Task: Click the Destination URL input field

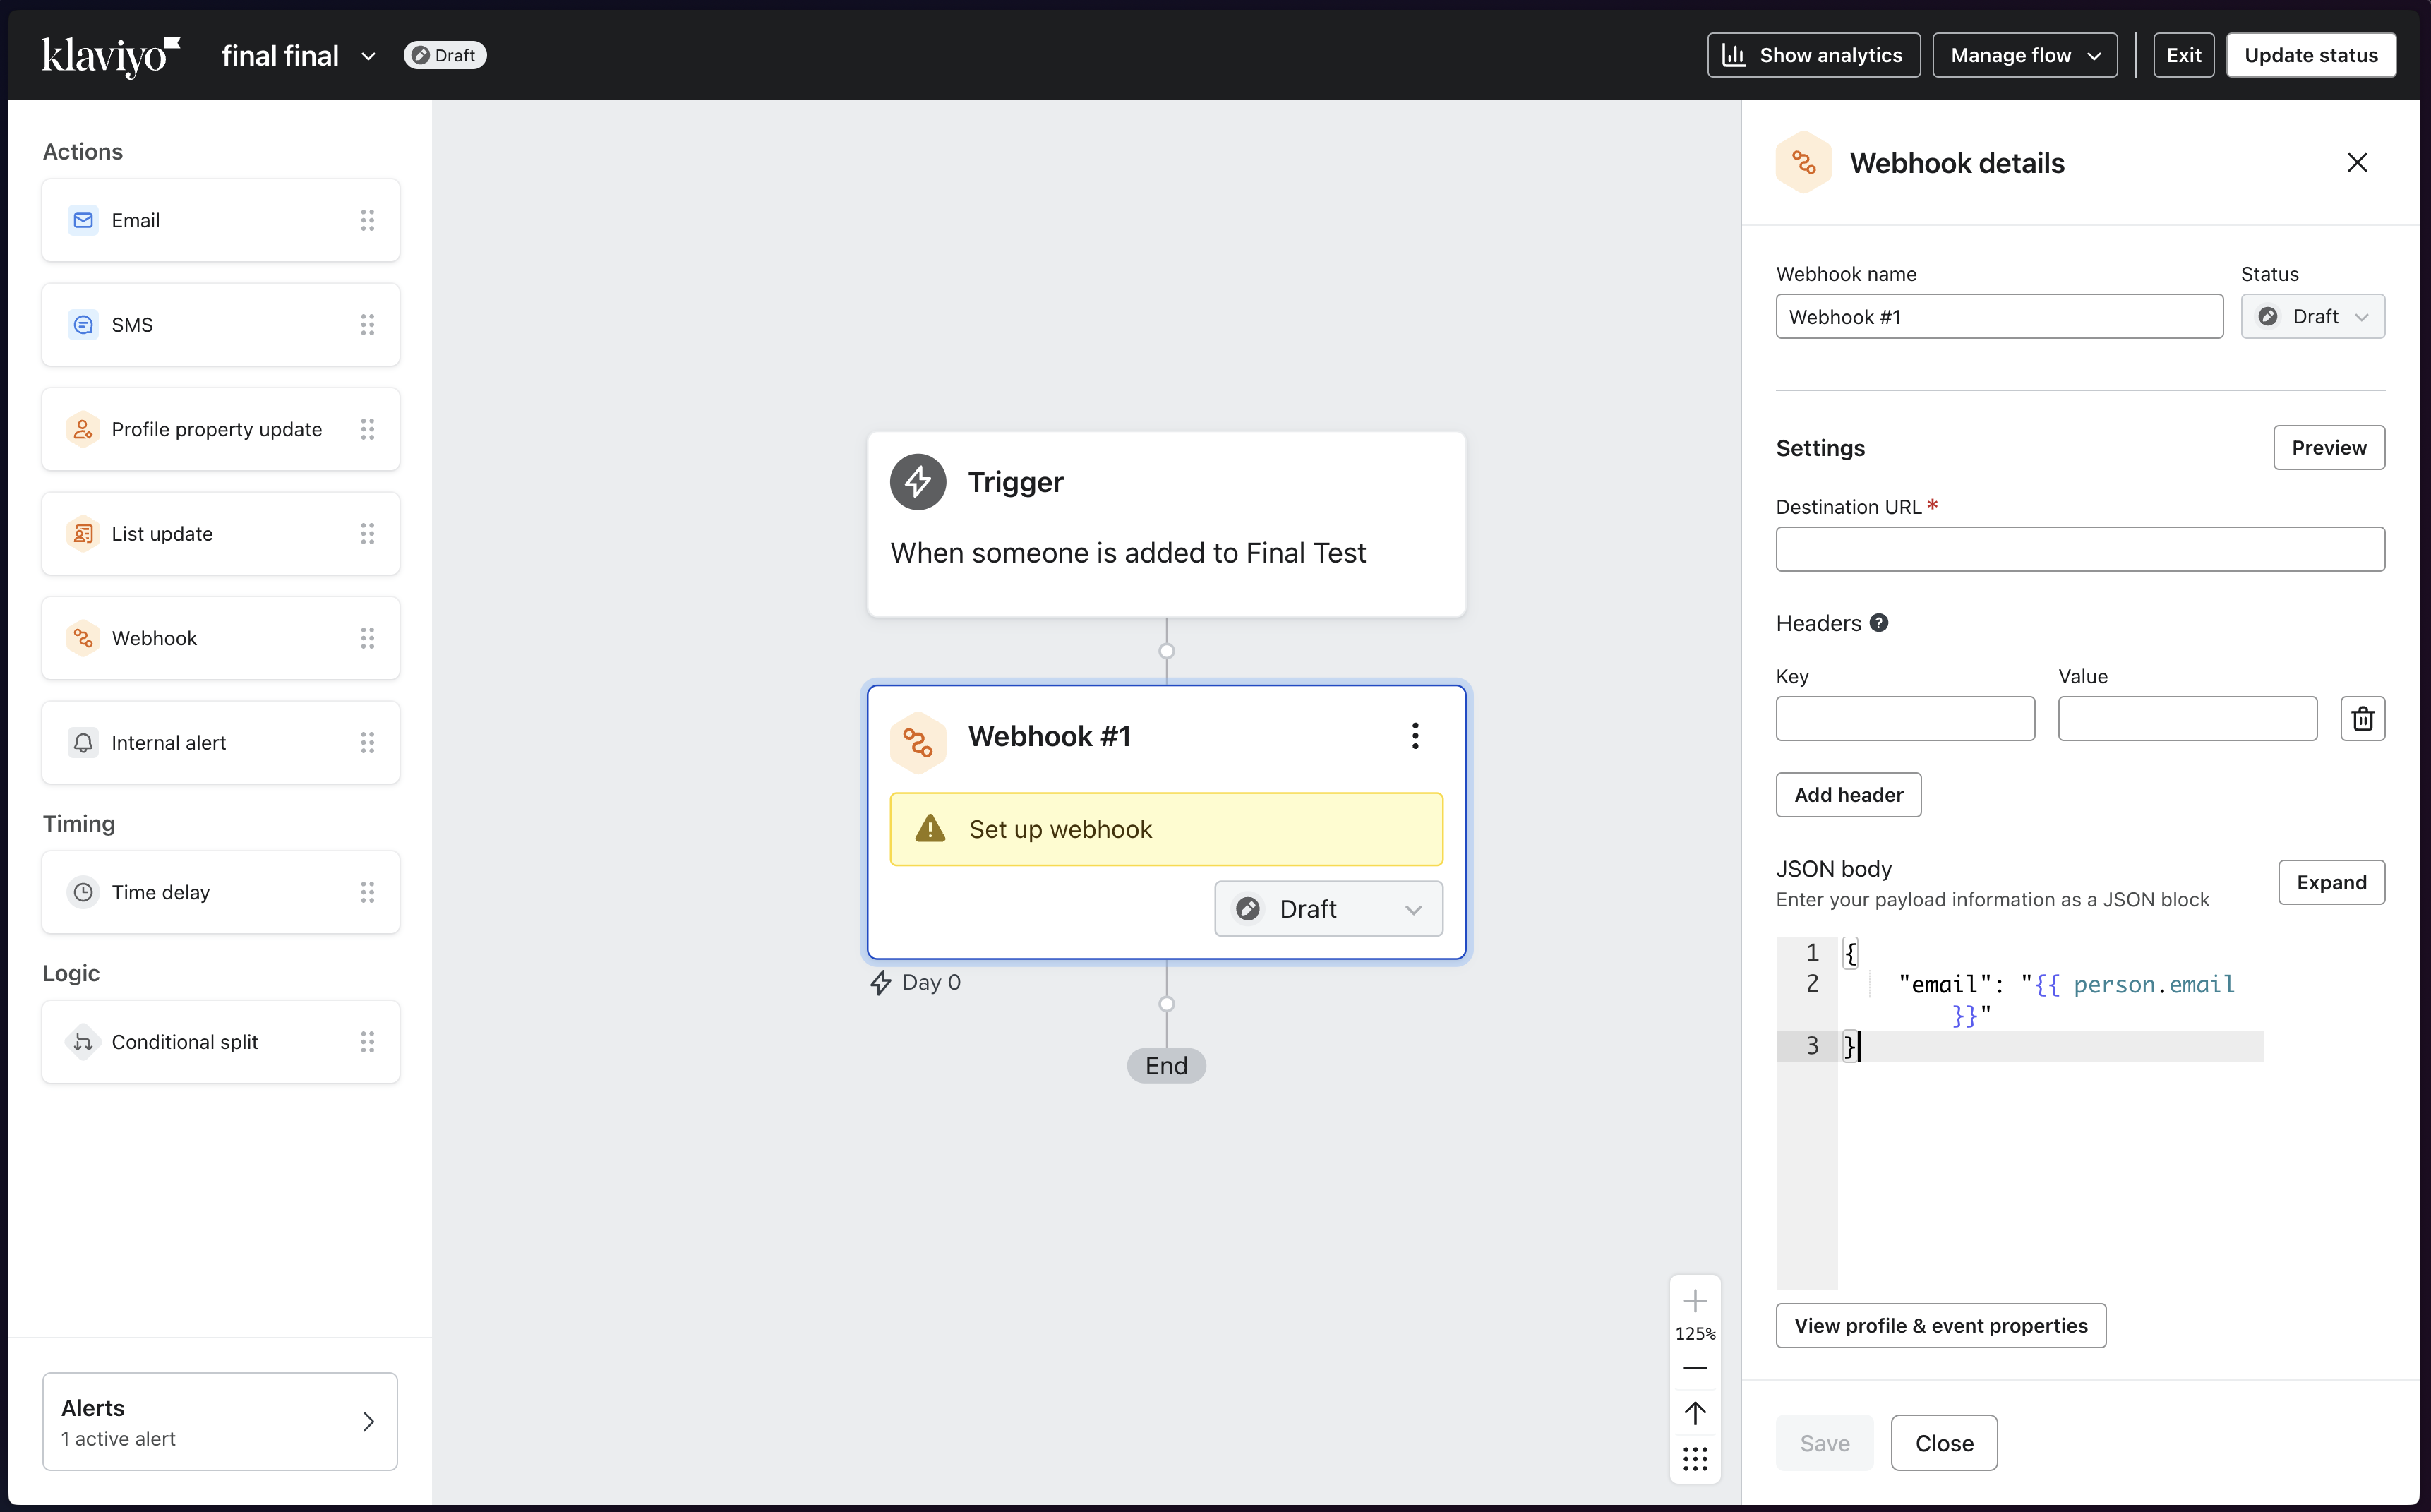Action: [2080, 549]
